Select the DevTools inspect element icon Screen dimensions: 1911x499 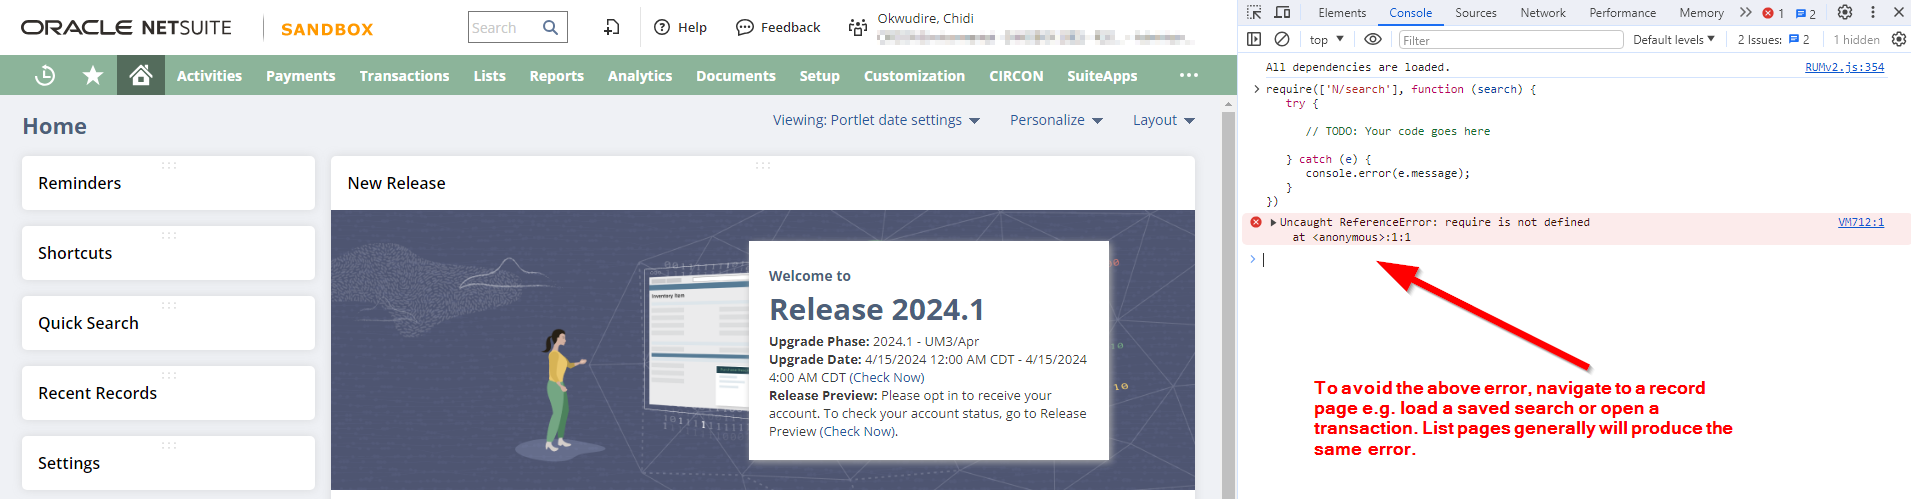(1254, 12)
